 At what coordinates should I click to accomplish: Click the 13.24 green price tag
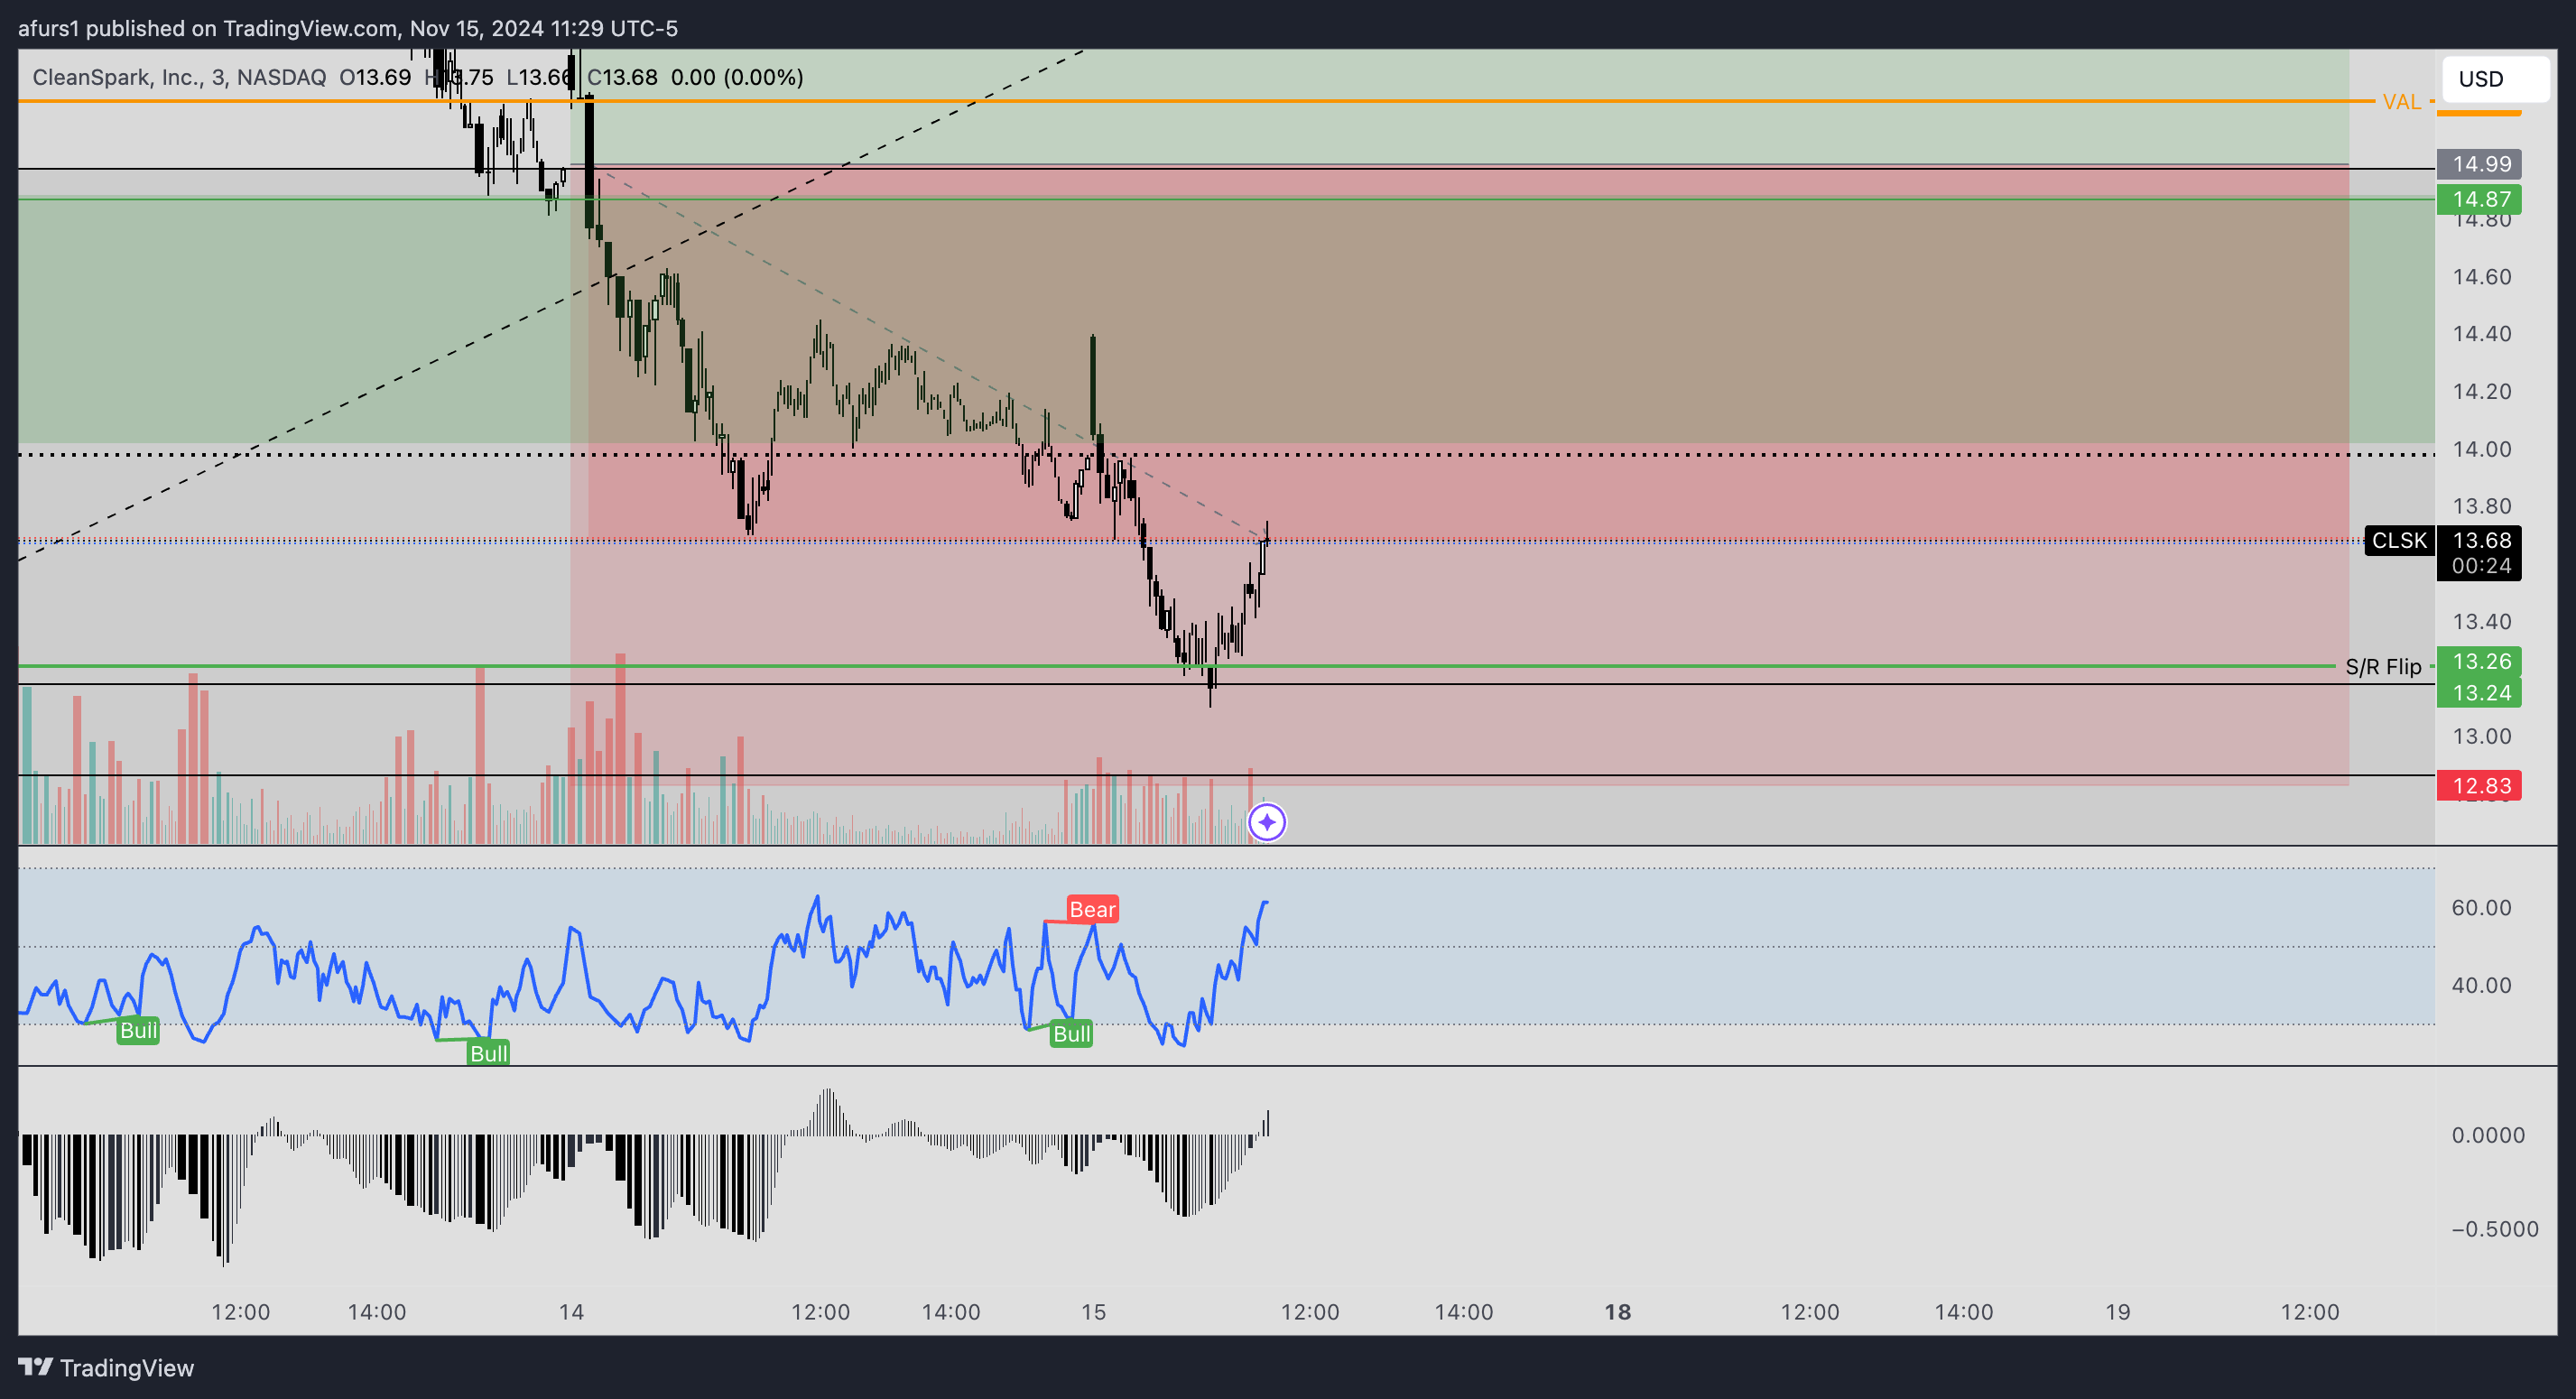(x=2479, y=692)
